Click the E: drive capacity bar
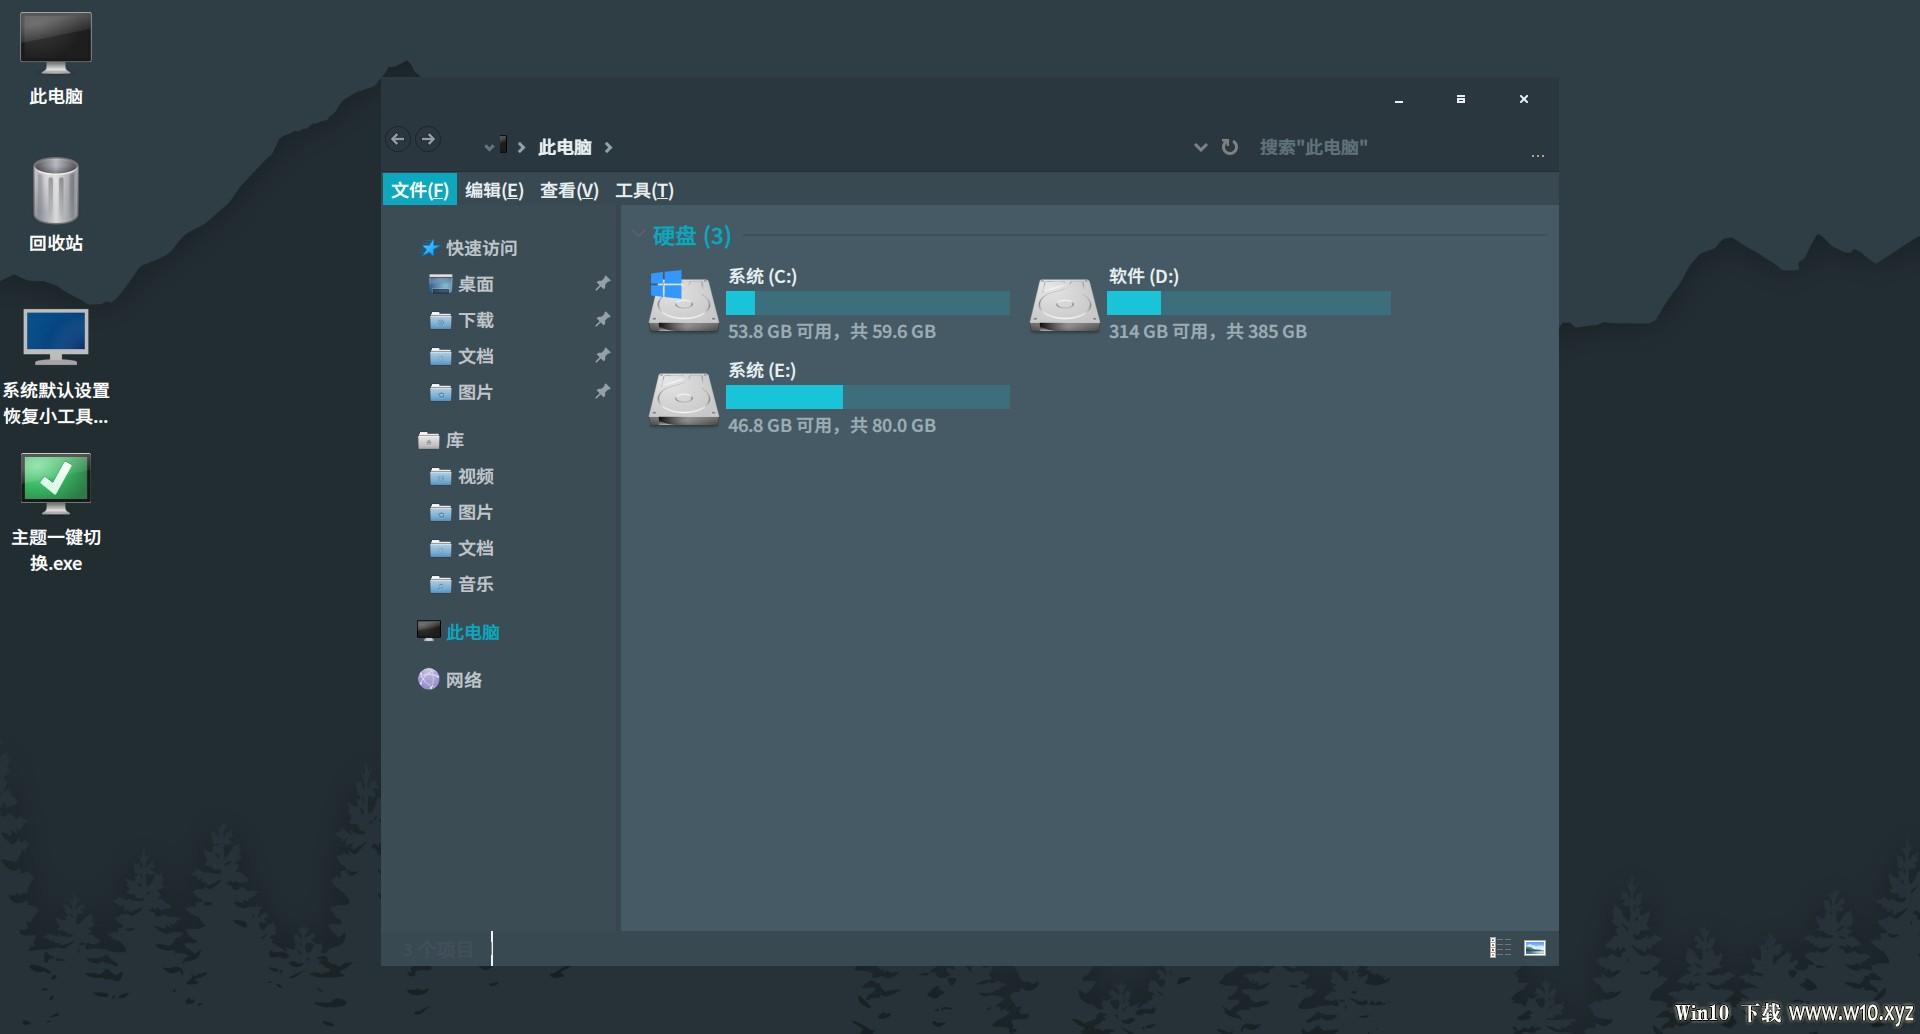 867,397
